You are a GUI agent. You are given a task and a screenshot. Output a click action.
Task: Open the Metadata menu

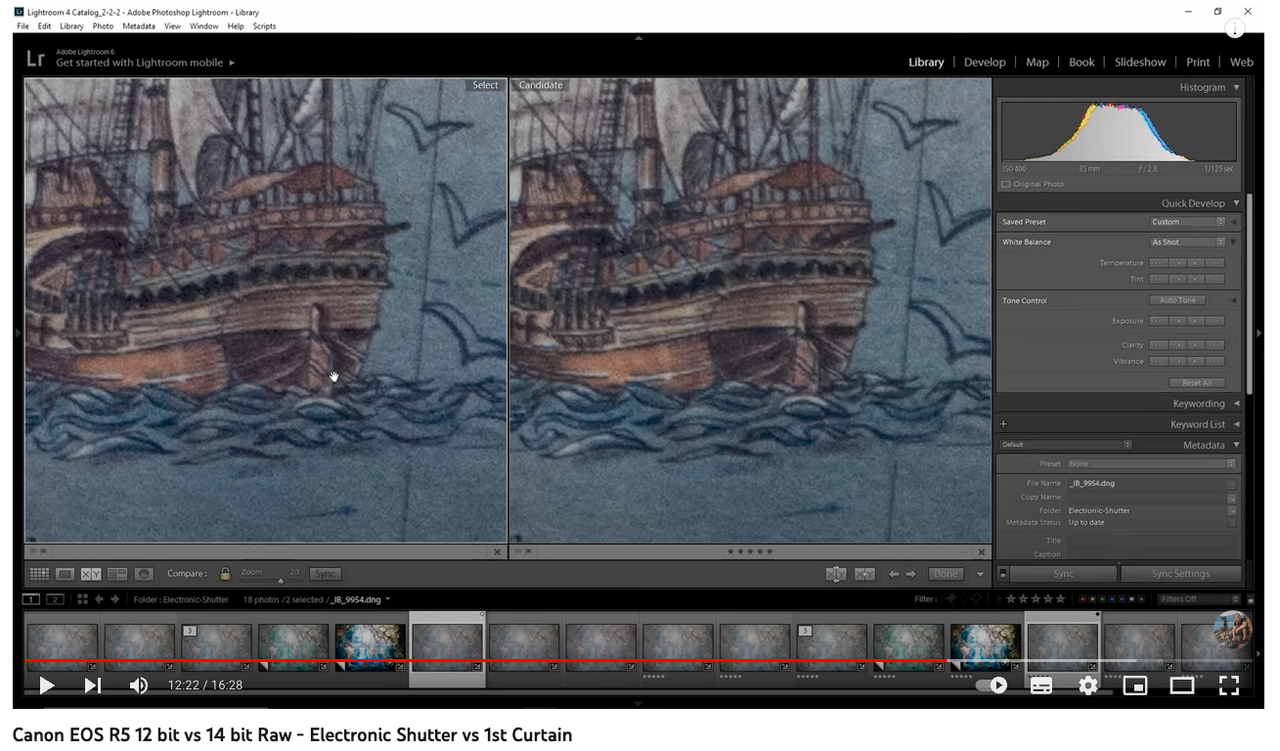pos(139,26)
